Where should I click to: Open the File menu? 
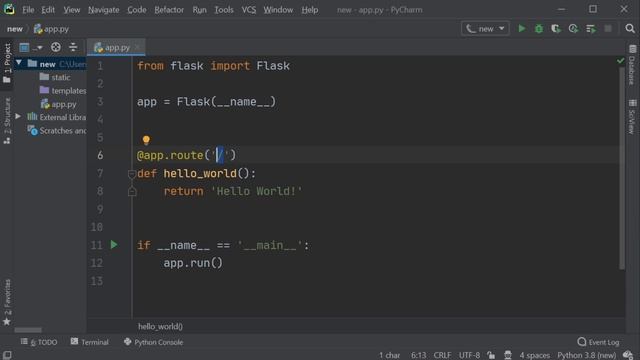pyautogui.click(x=28, y=10)
